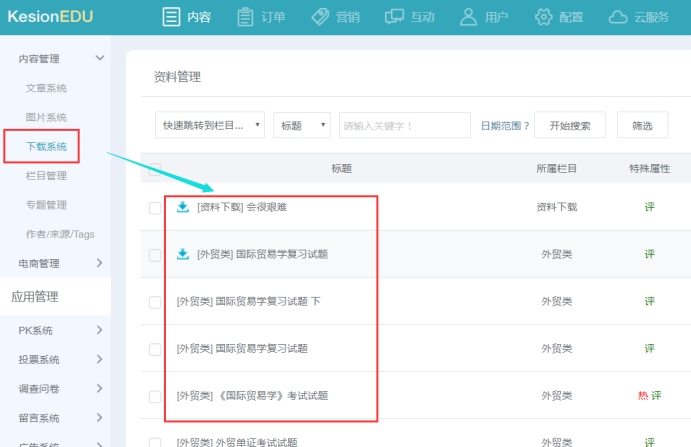Click 资料下载 in the 所属栏目 column
Viewport: 691px width, 447px height.
click(x=557, y=207)
